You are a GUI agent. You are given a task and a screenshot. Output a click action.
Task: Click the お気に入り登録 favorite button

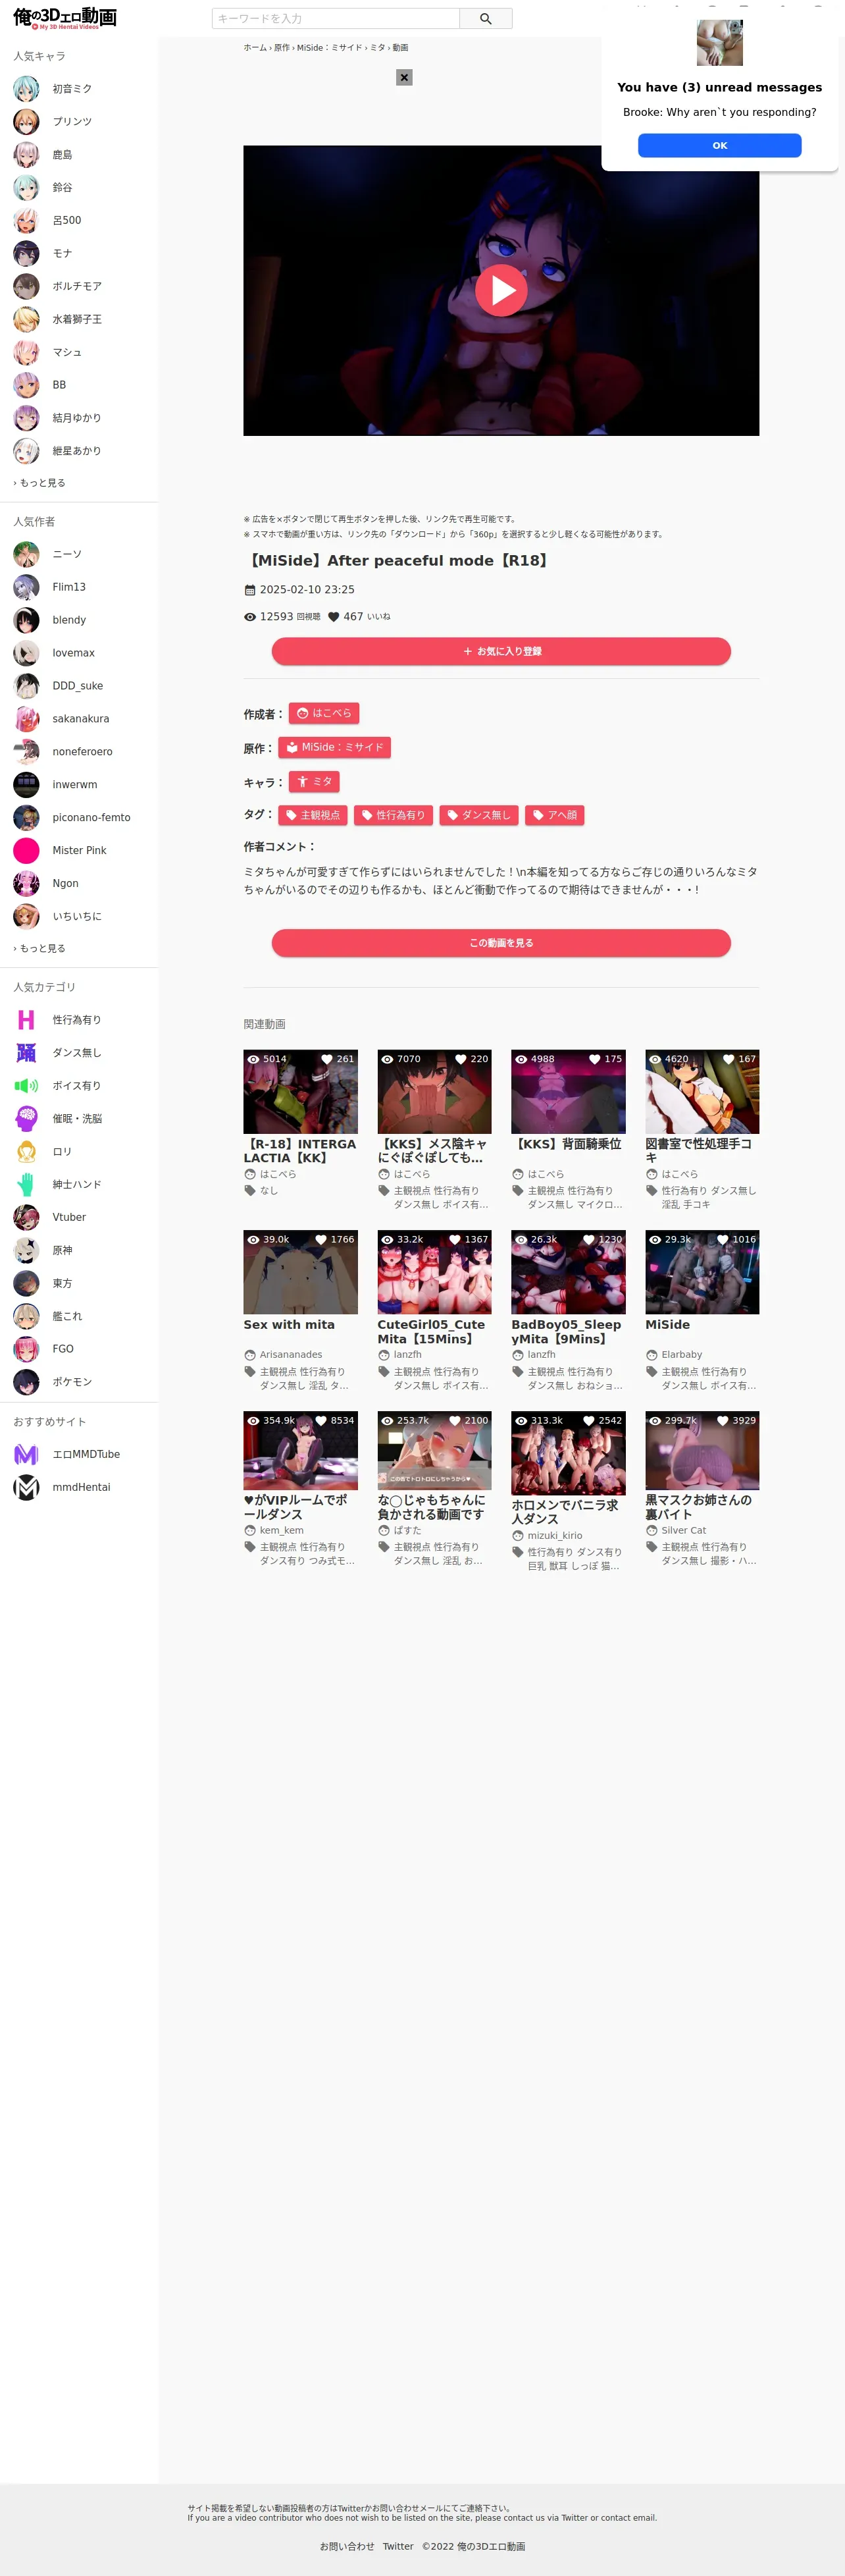pos(501,652)
